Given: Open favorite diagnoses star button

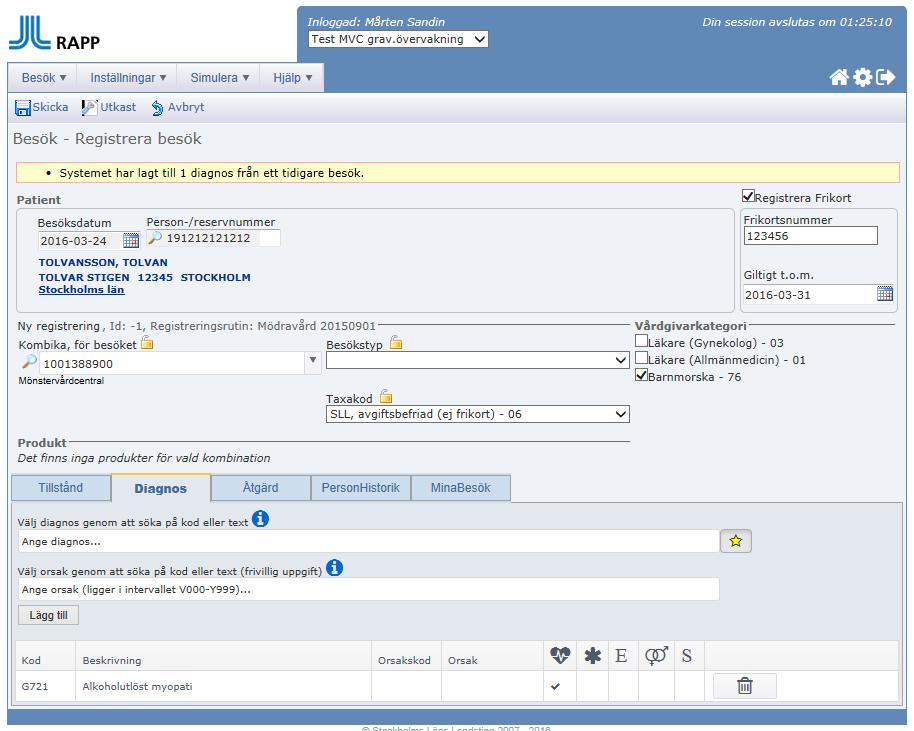Looking at the screenshot, I should pos(736,541).
